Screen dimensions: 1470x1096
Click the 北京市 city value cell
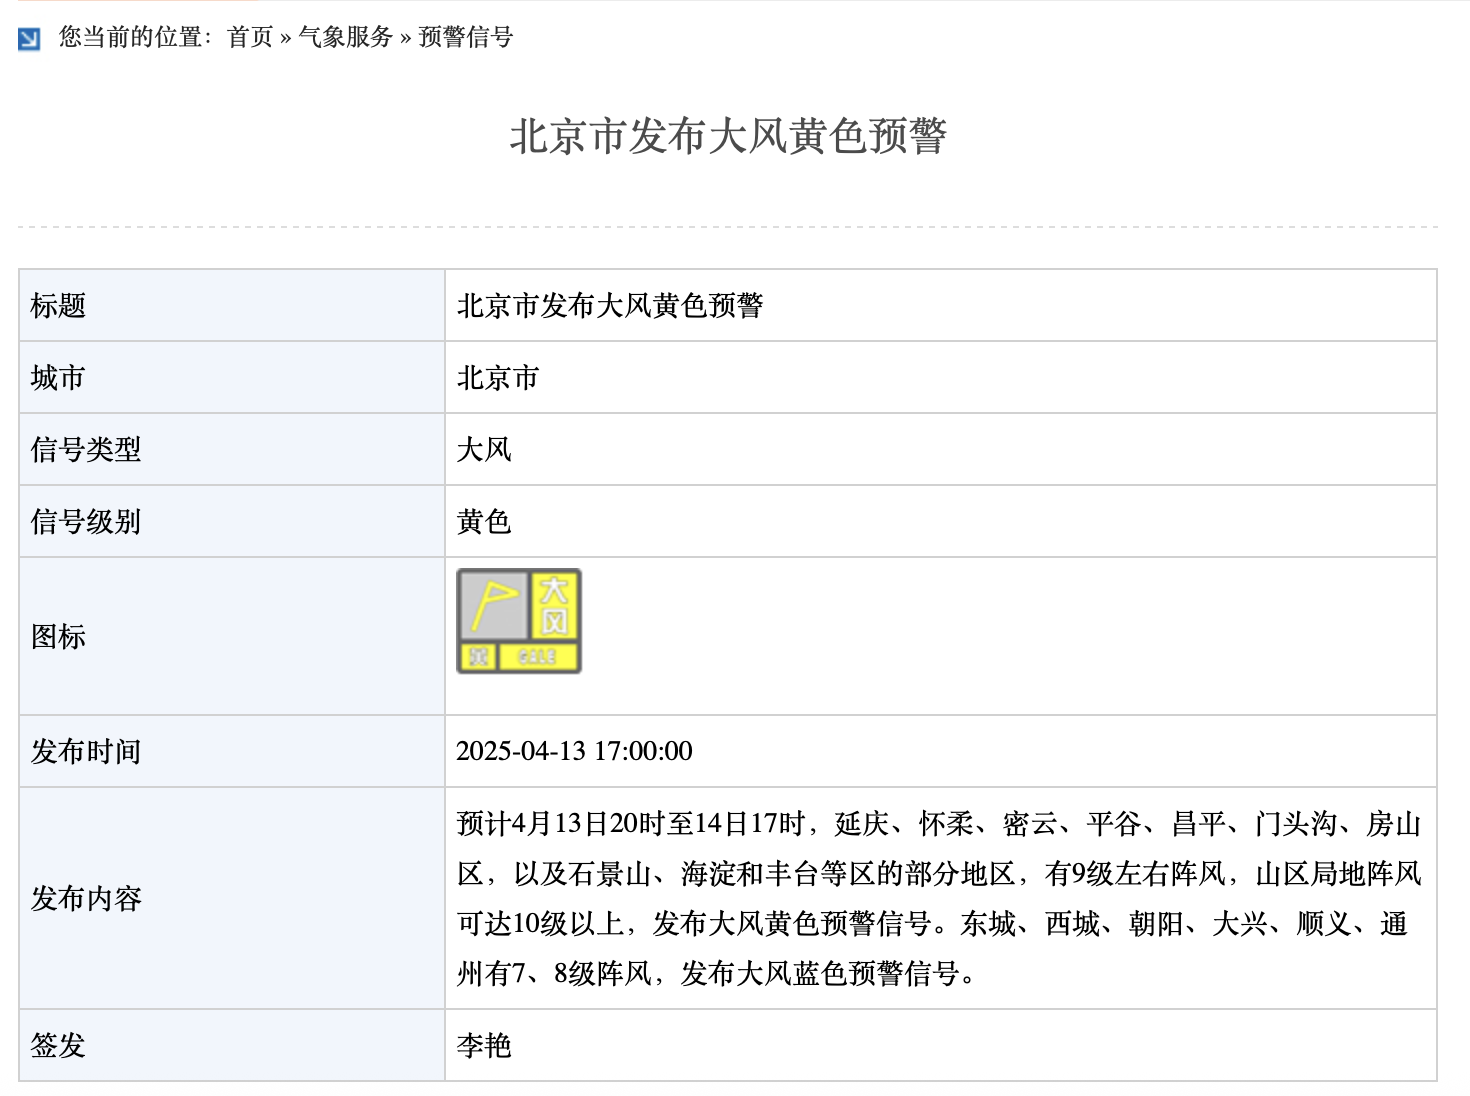(498, 378)
